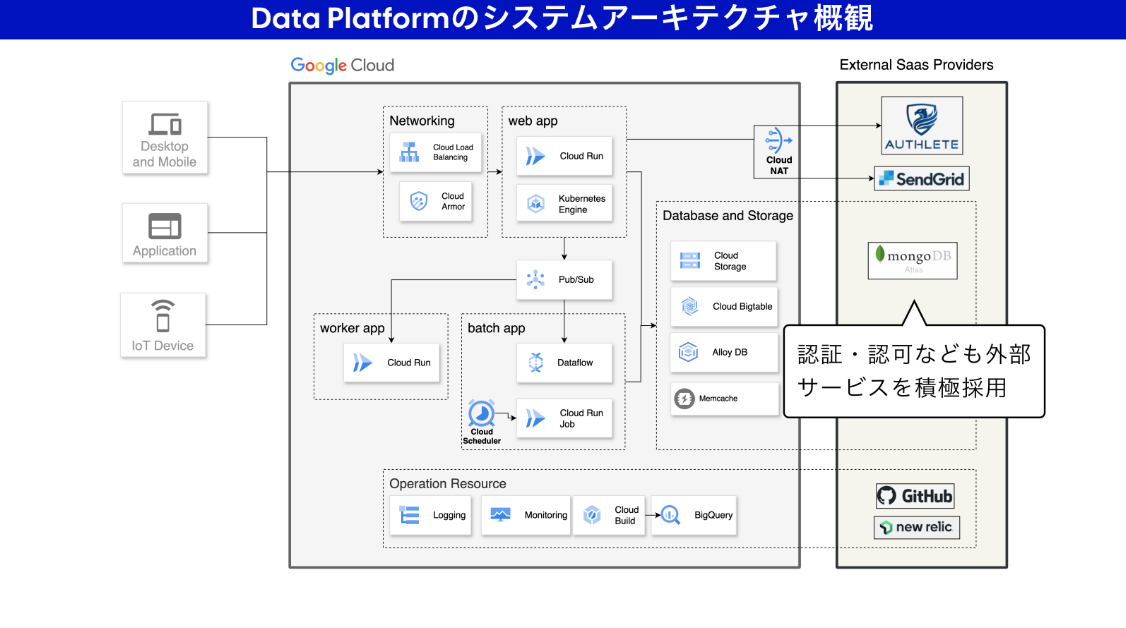Click the Authlete logo
The image size is (1126, 628).
[921, 125]
